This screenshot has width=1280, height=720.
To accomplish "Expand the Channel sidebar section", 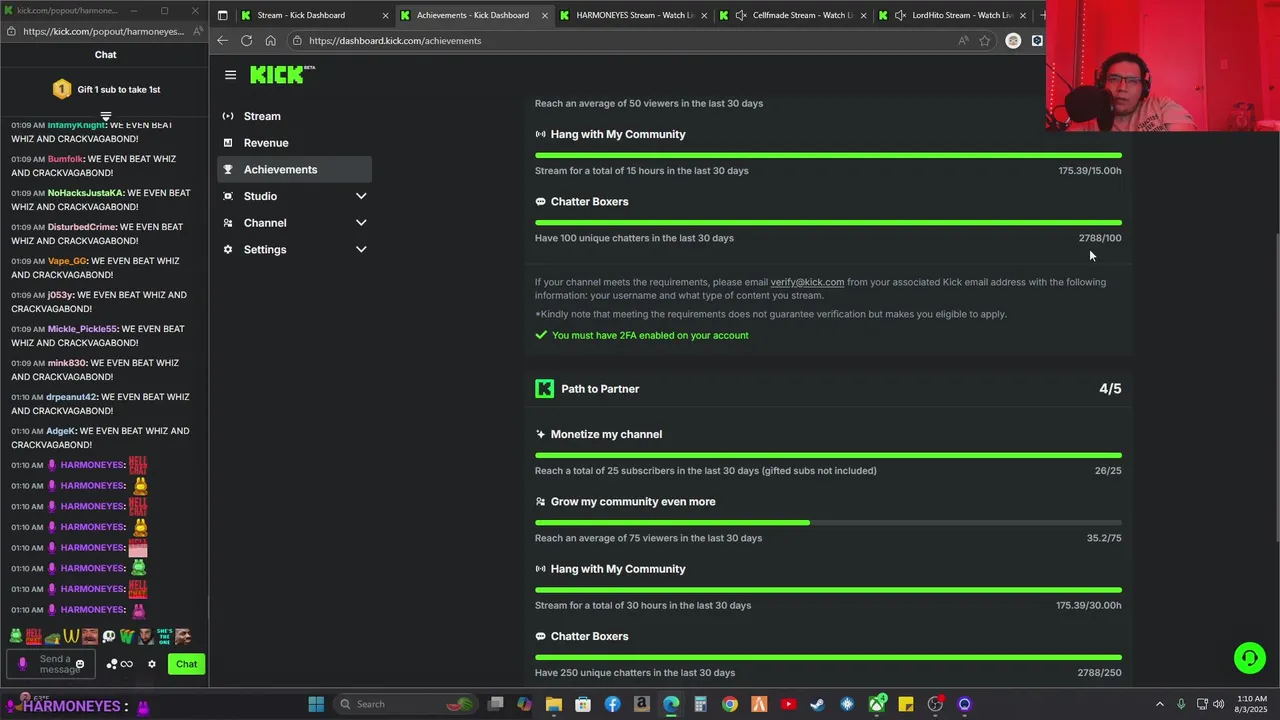I will click(294, 223).
